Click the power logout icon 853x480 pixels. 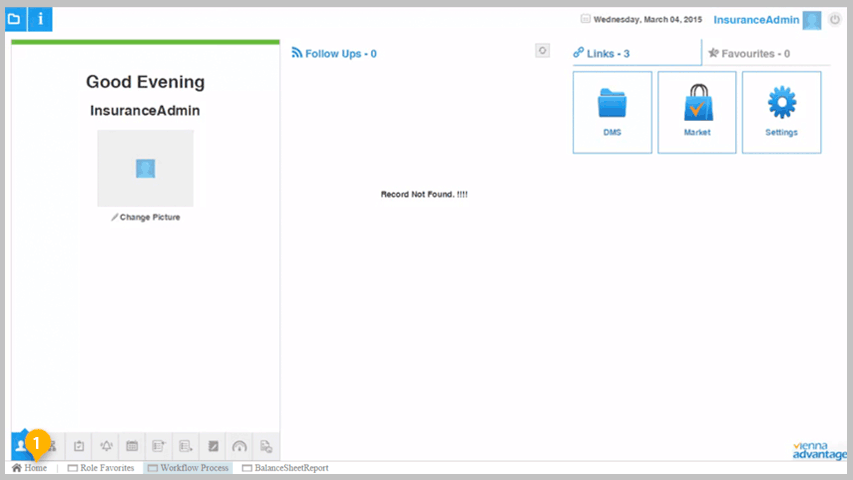tap(835, 20)
